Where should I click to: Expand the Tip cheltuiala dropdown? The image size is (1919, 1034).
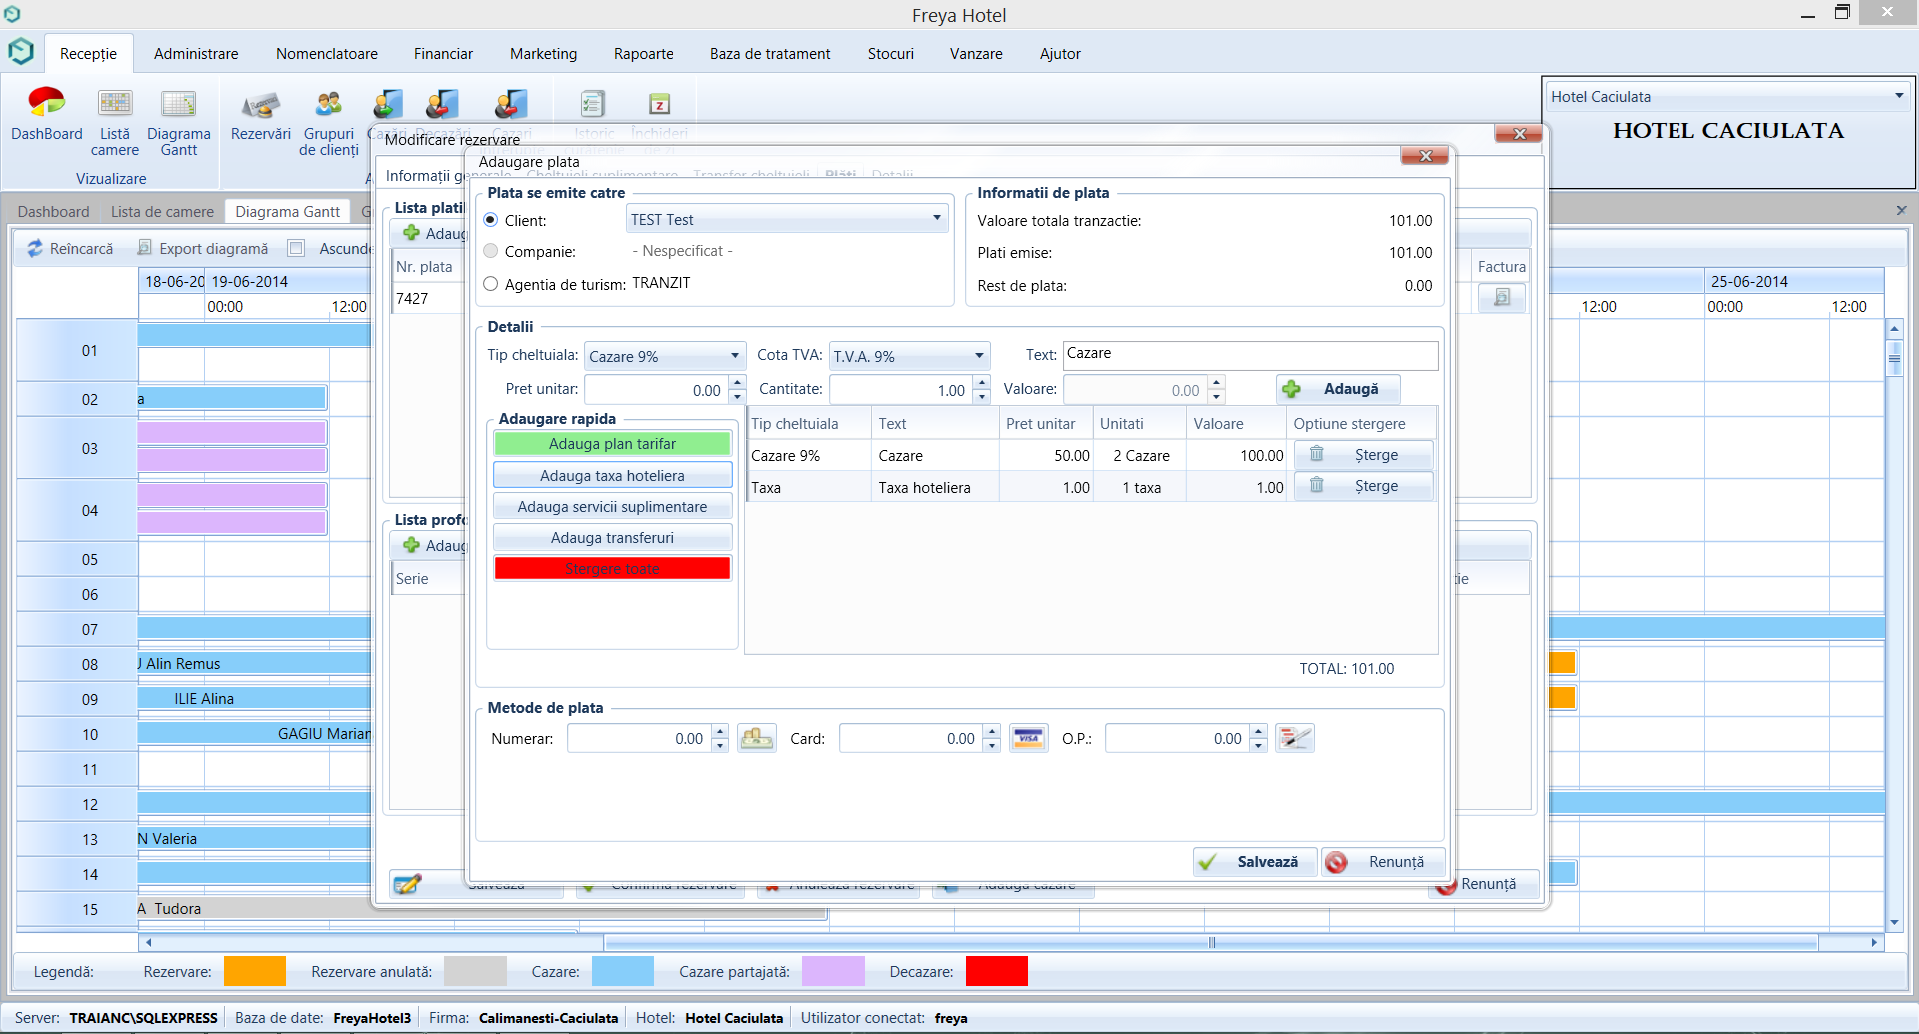[734, 357]
